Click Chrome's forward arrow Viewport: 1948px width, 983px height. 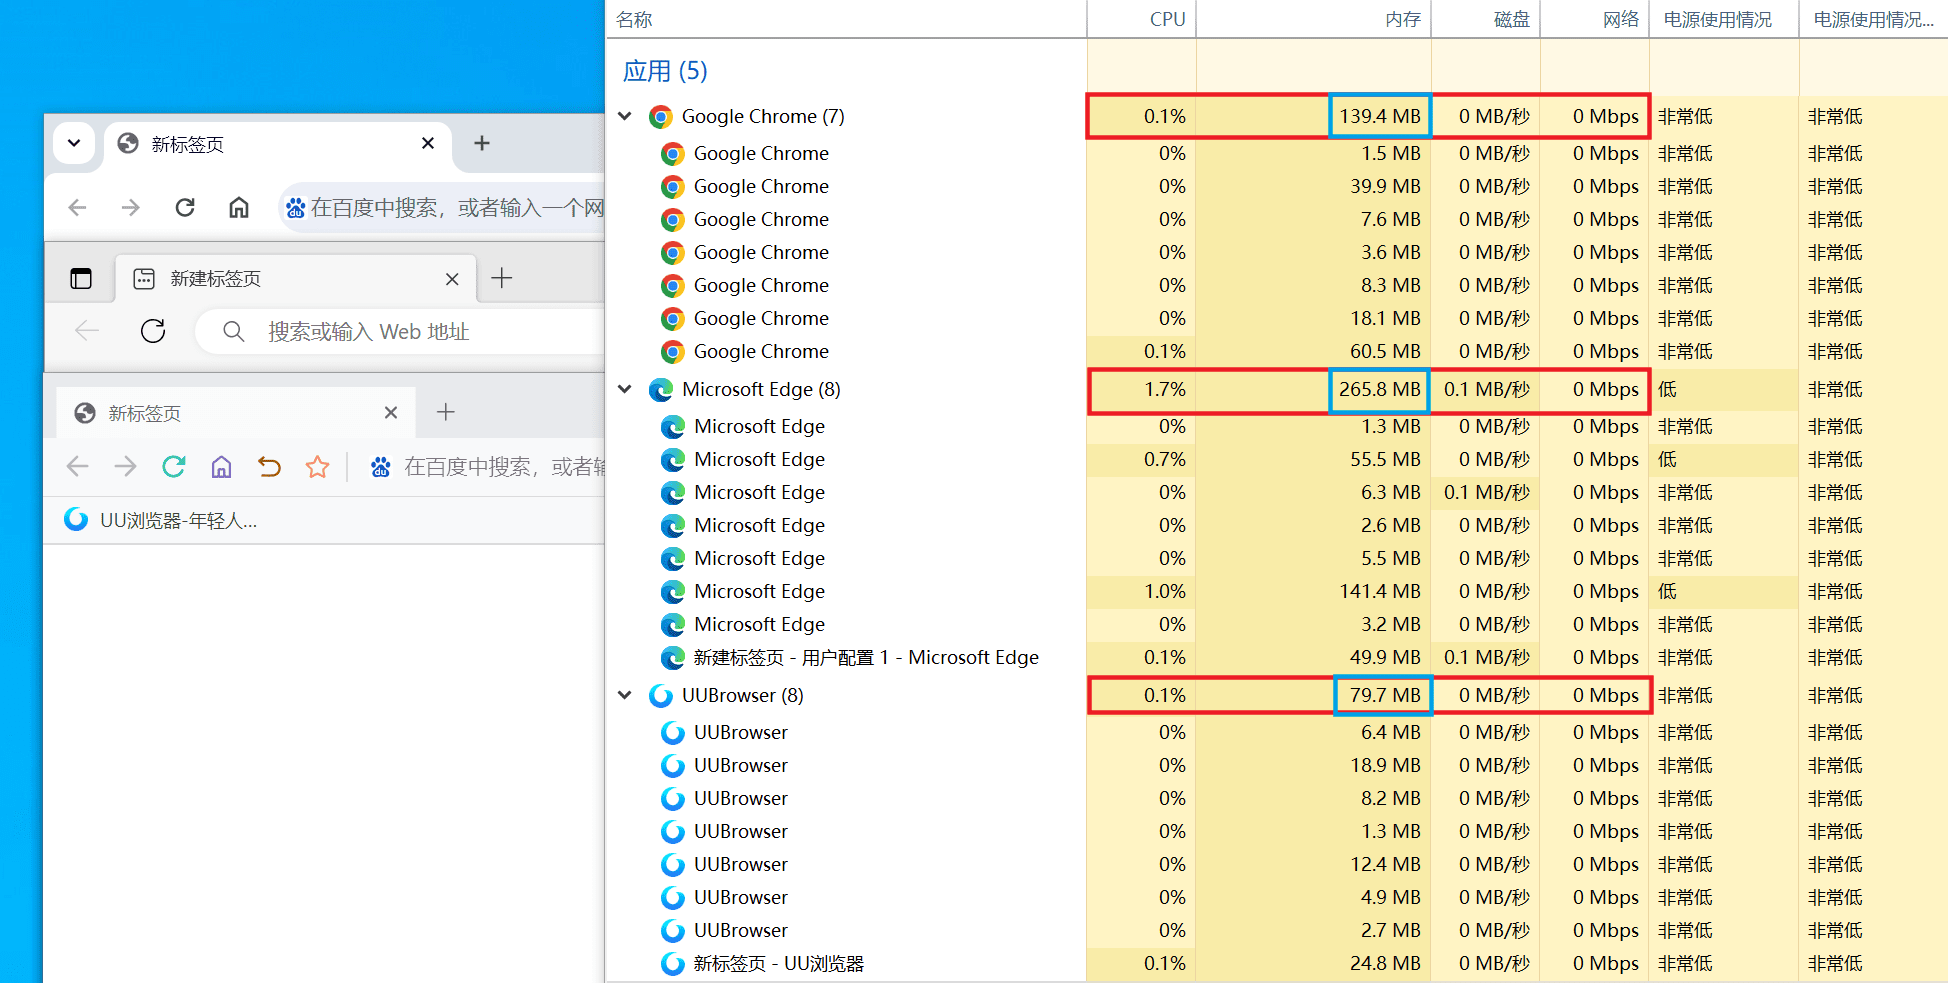[x=131, y=207]
